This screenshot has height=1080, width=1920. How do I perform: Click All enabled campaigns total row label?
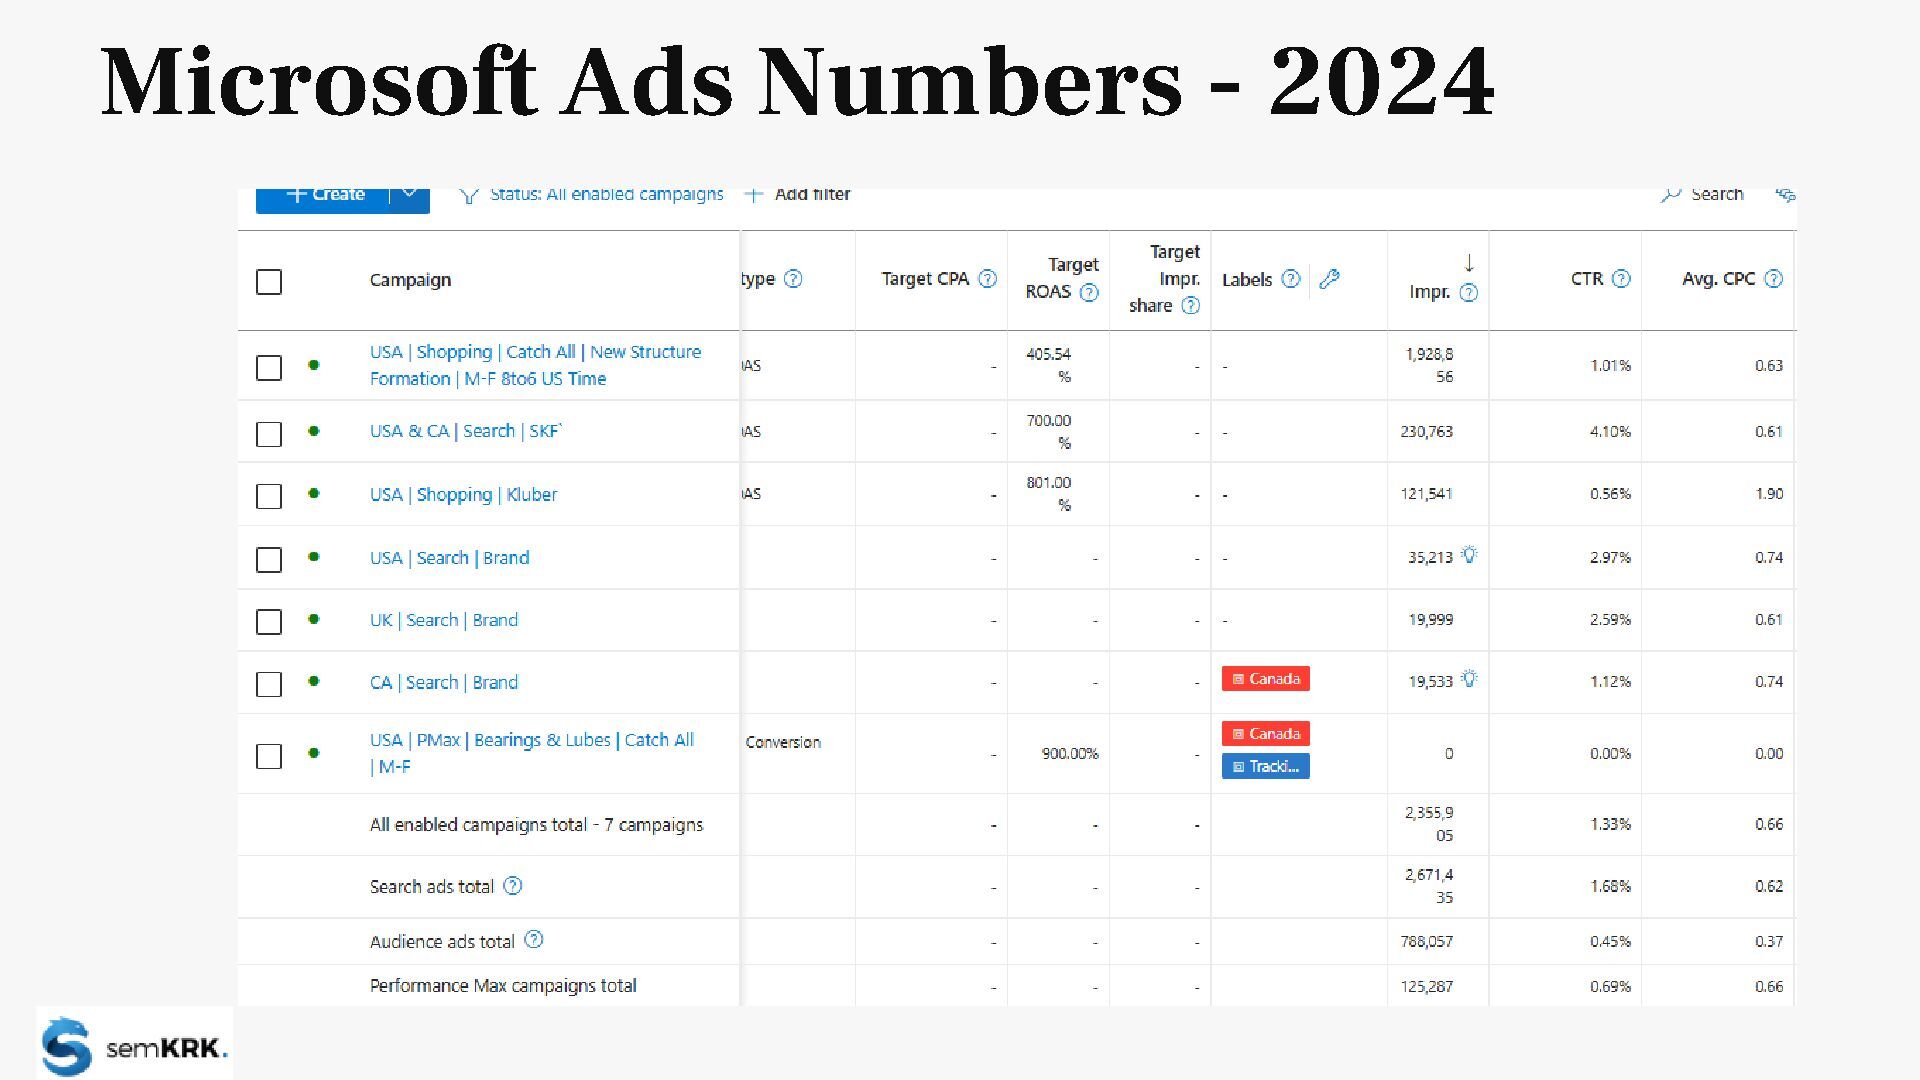pyautogui.click(x=536, y=825)
